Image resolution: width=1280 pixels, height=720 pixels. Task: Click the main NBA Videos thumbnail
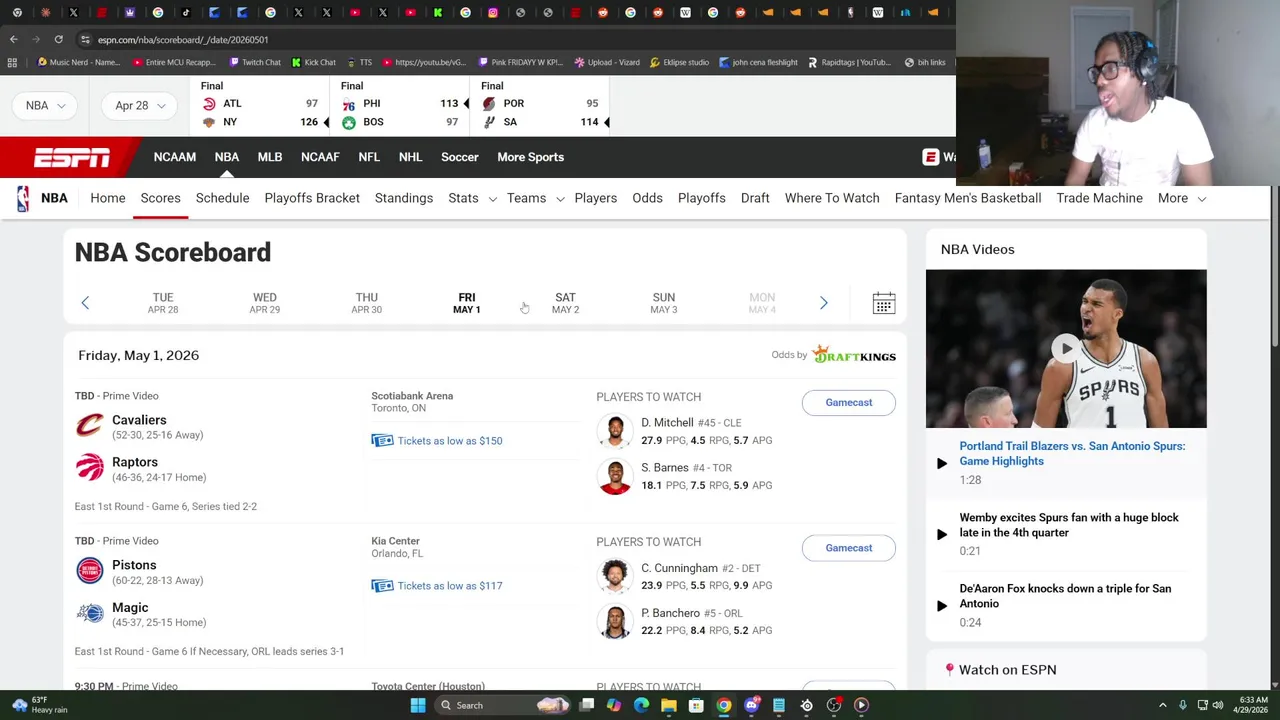pyautogui.click(x=1066, y=349)
